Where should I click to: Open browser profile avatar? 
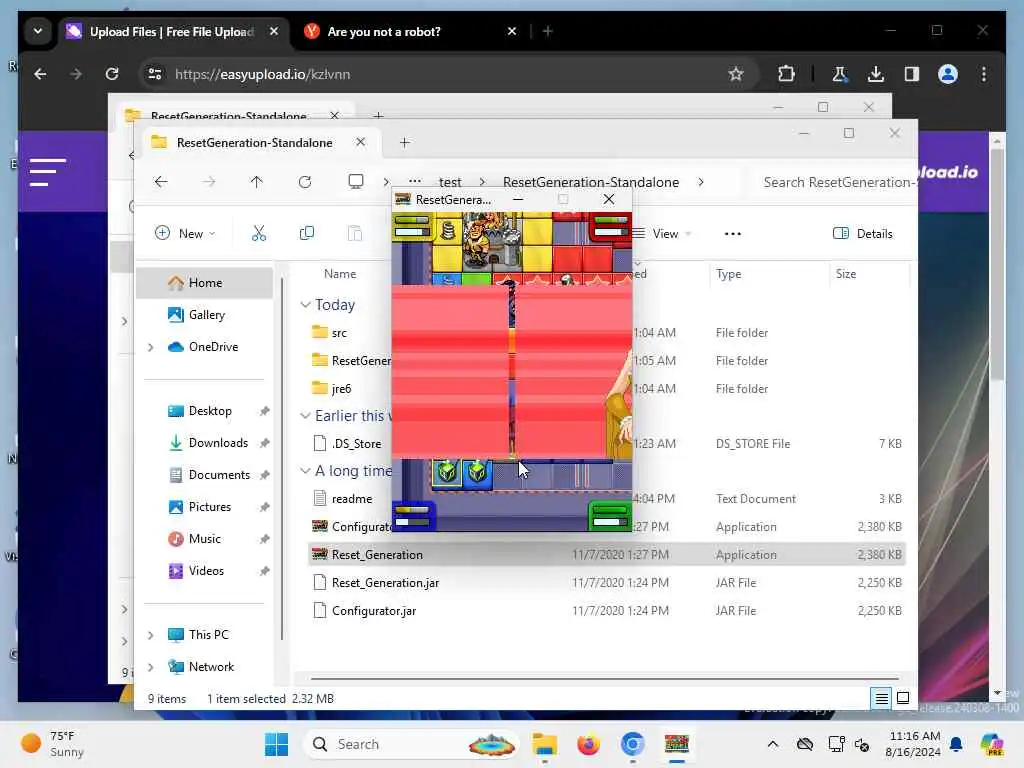coord(948,74)
